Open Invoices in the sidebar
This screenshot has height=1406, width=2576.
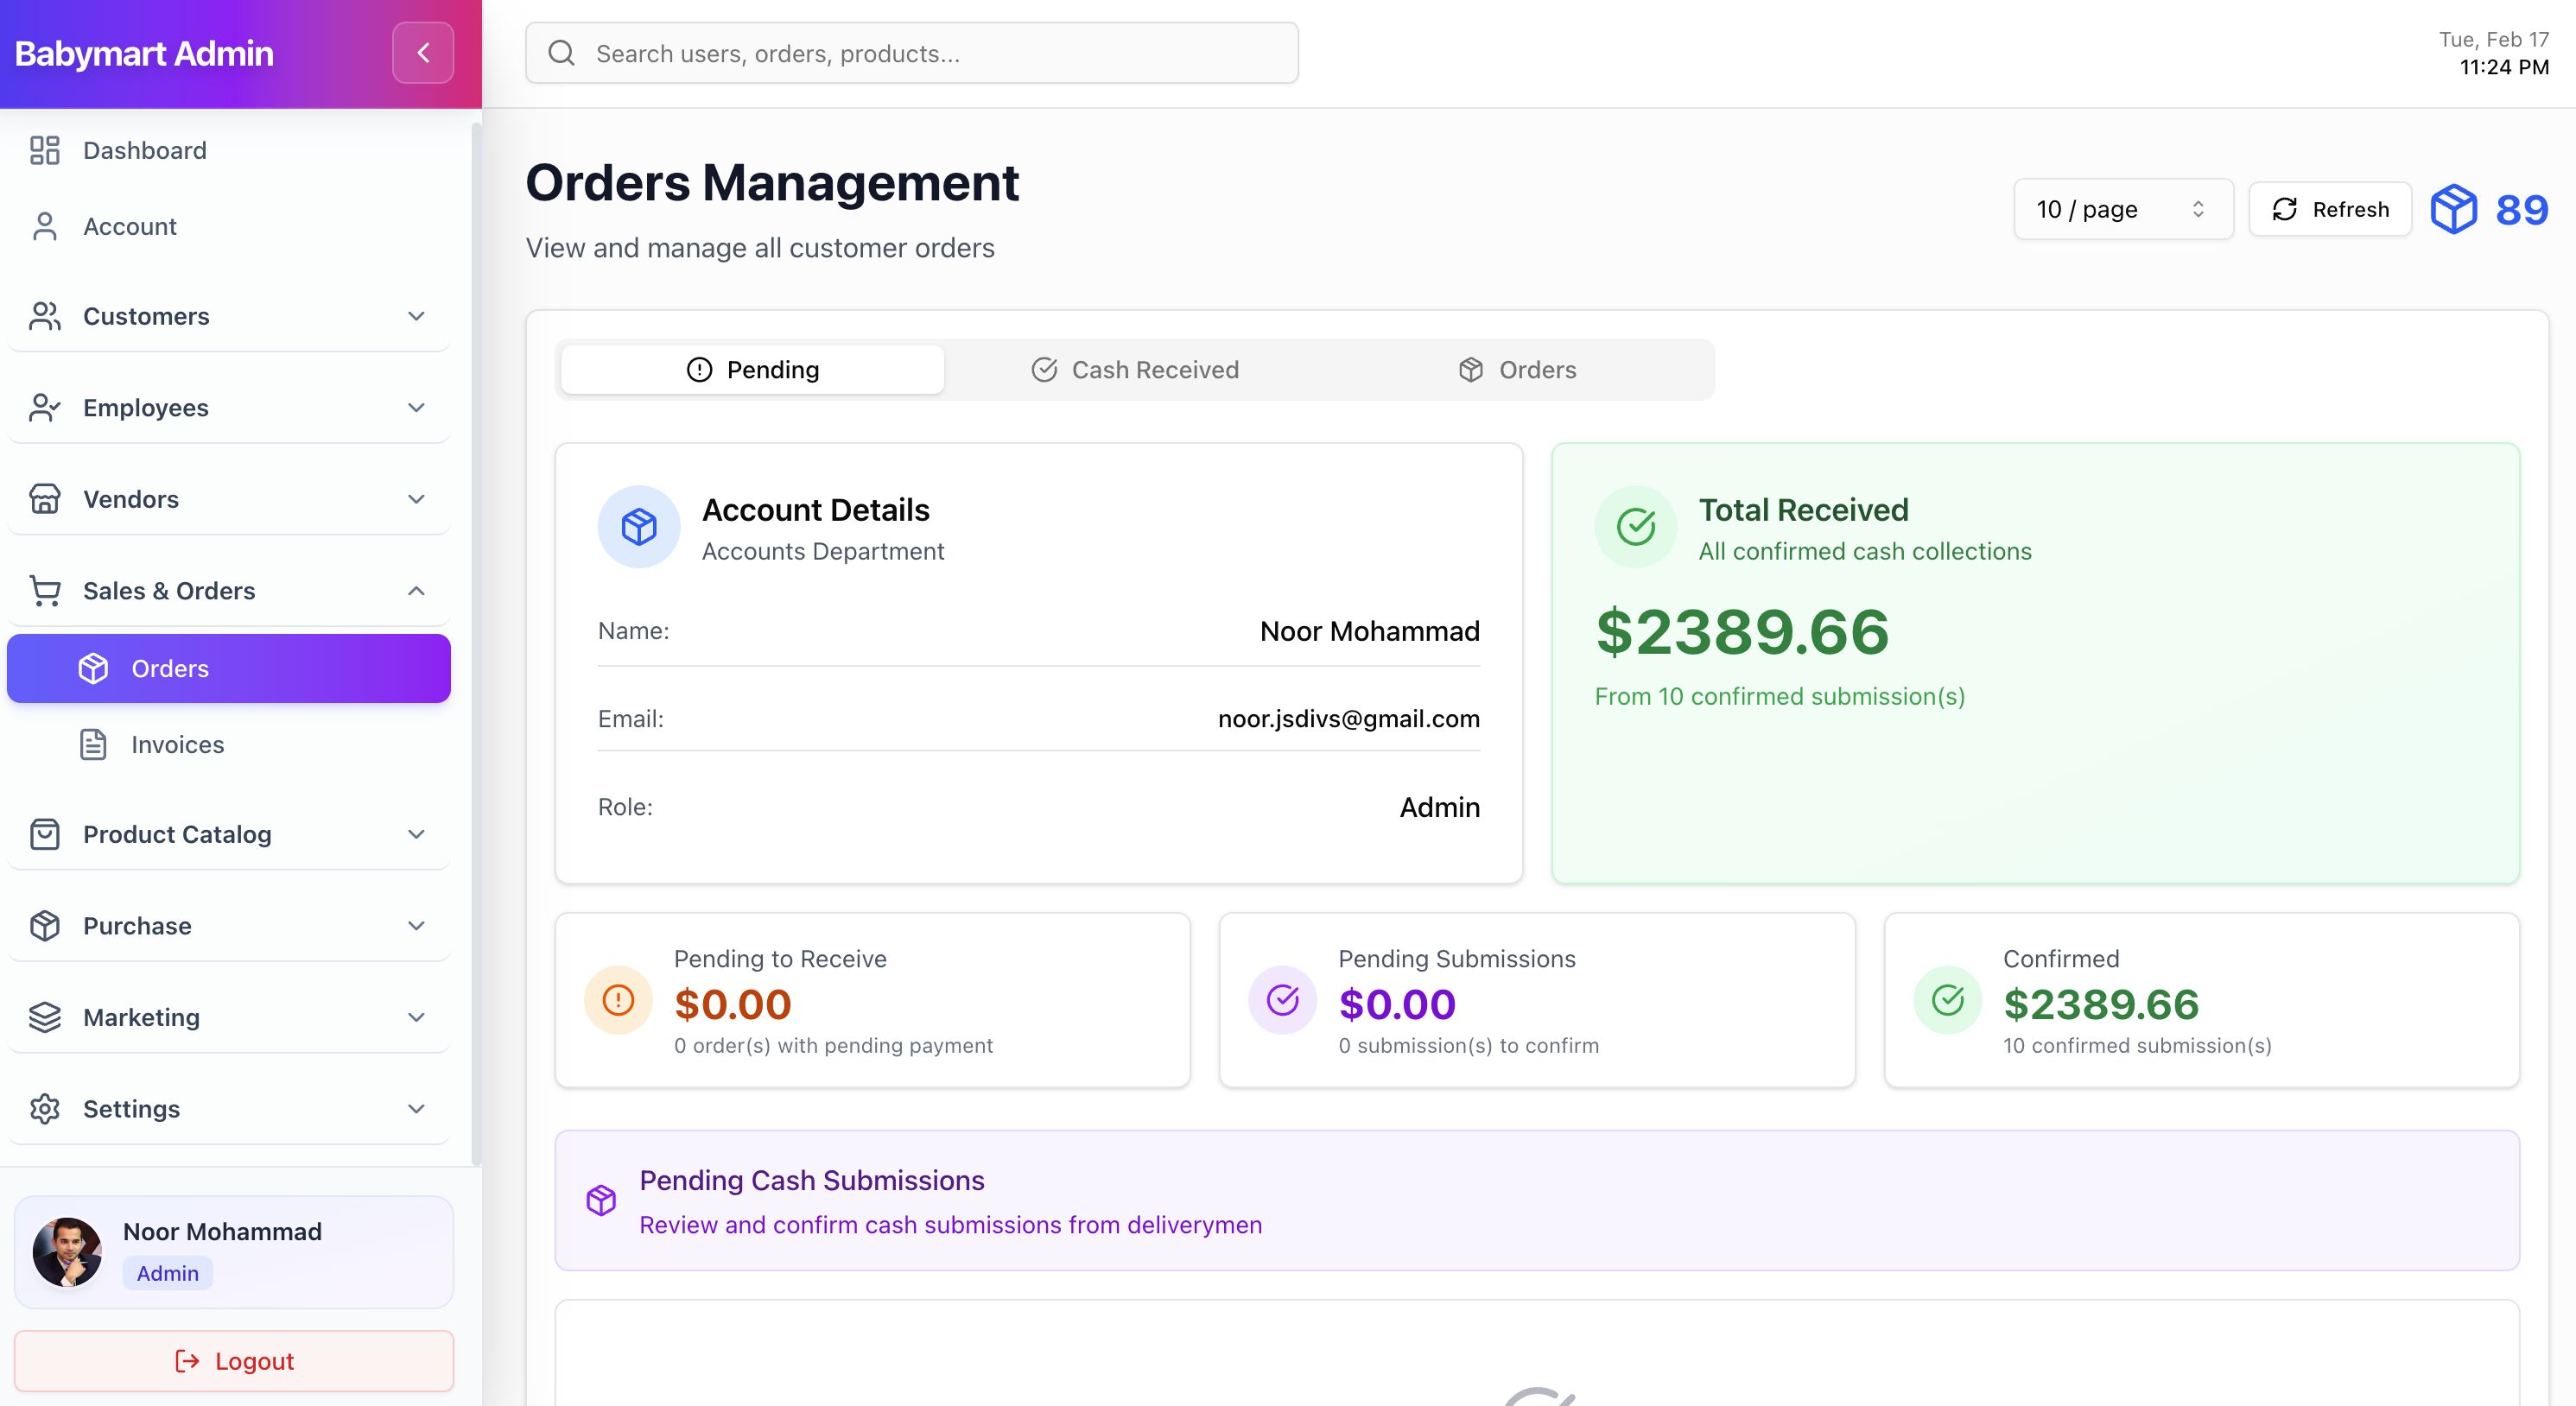tap(177, 745)
